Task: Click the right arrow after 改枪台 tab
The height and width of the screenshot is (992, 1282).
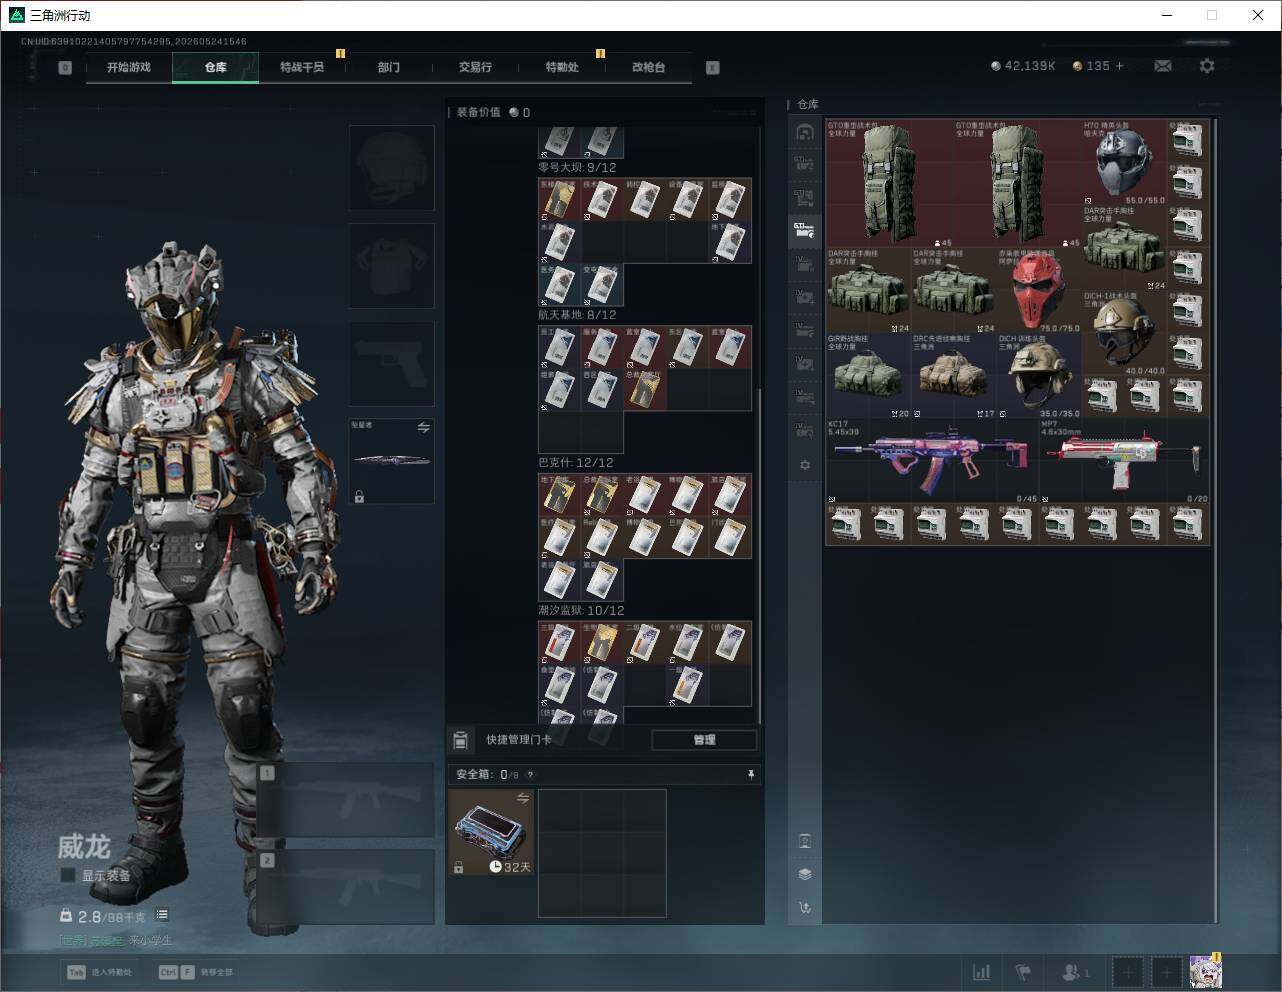Action: (x=712, y=68)
